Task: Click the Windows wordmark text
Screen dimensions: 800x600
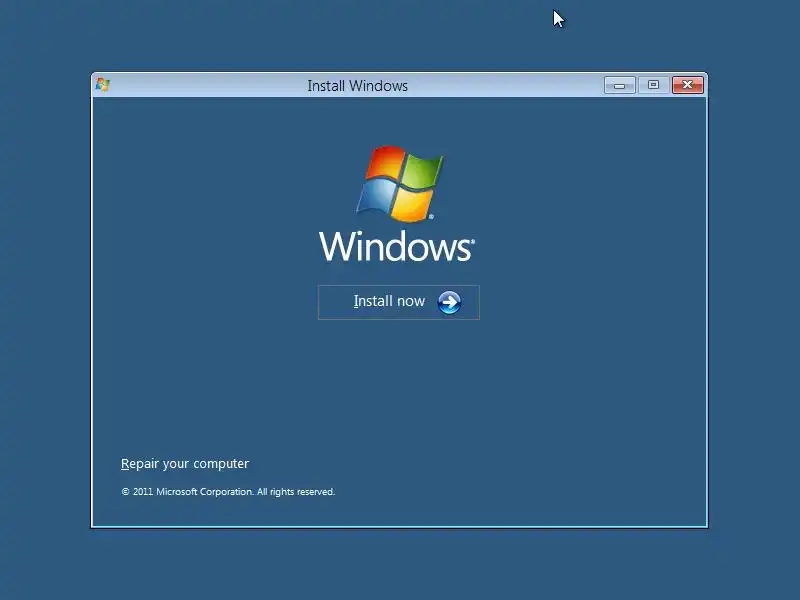Action: coord(396,246)
